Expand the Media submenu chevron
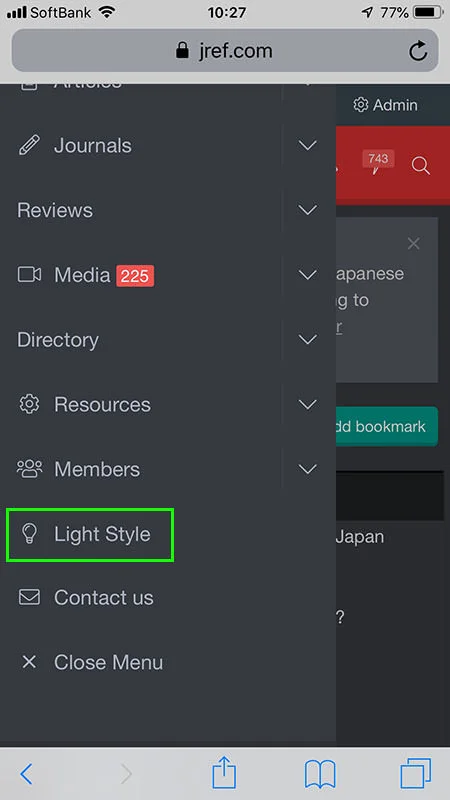450x800 pixels. point(308,275)
